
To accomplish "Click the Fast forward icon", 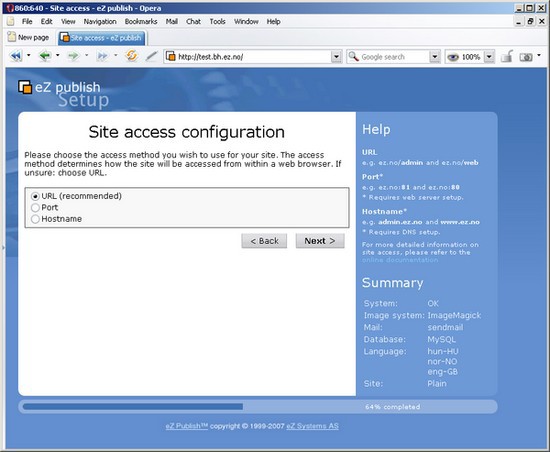I will click(102, 56).
